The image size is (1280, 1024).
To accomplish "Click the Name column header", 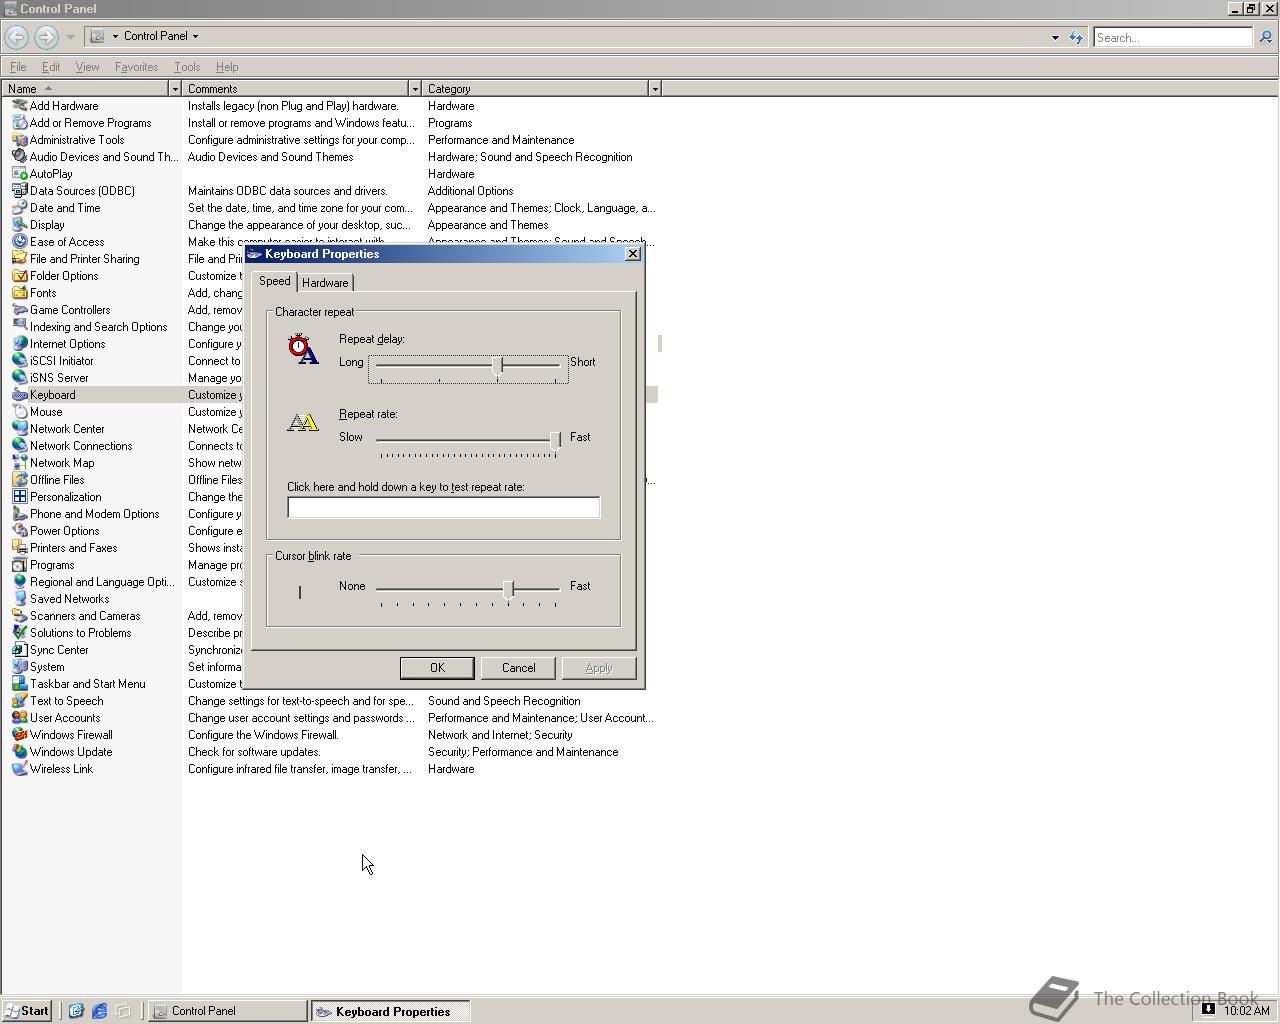I will (85, 89).
